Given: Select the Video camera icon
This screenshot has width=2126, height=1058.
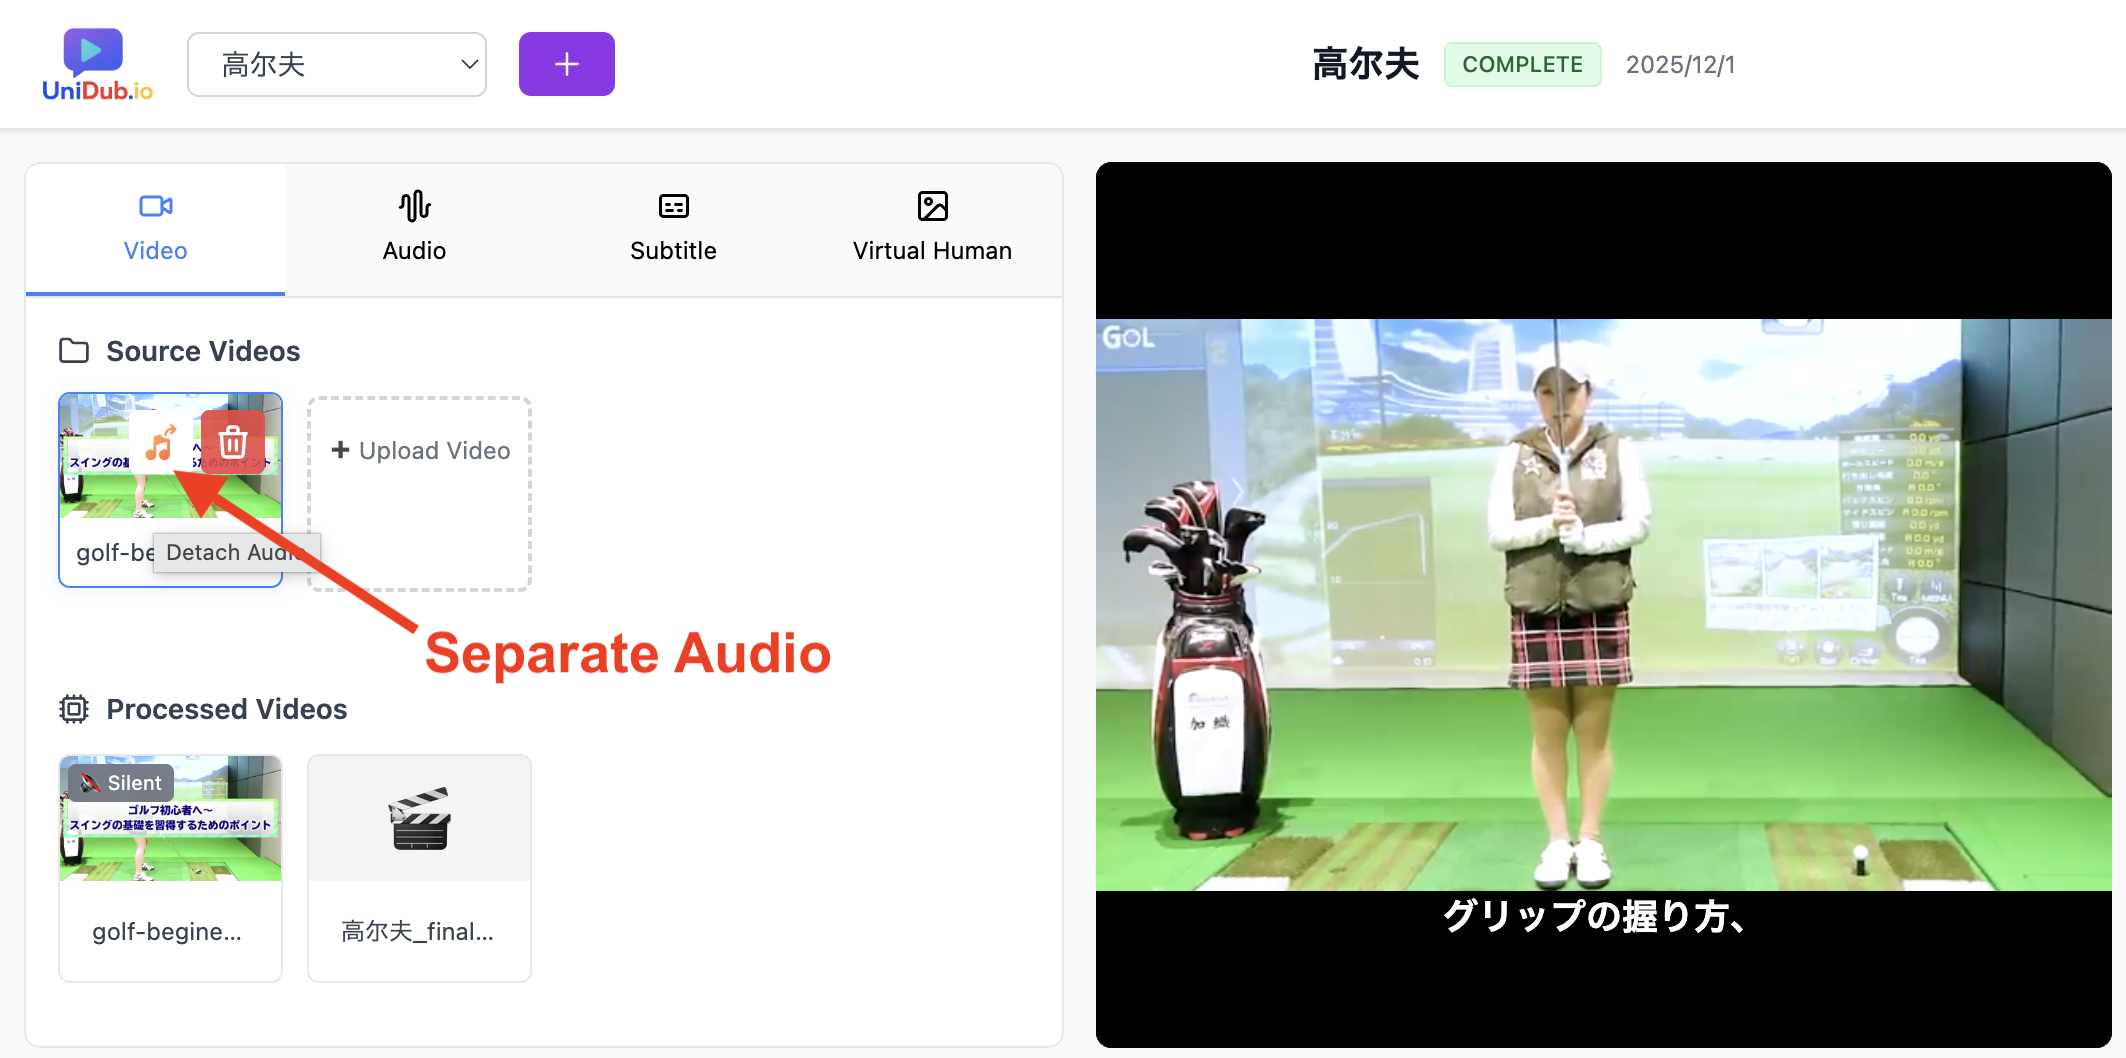Looking at the screenshot, I should click(x=155, y=206).
